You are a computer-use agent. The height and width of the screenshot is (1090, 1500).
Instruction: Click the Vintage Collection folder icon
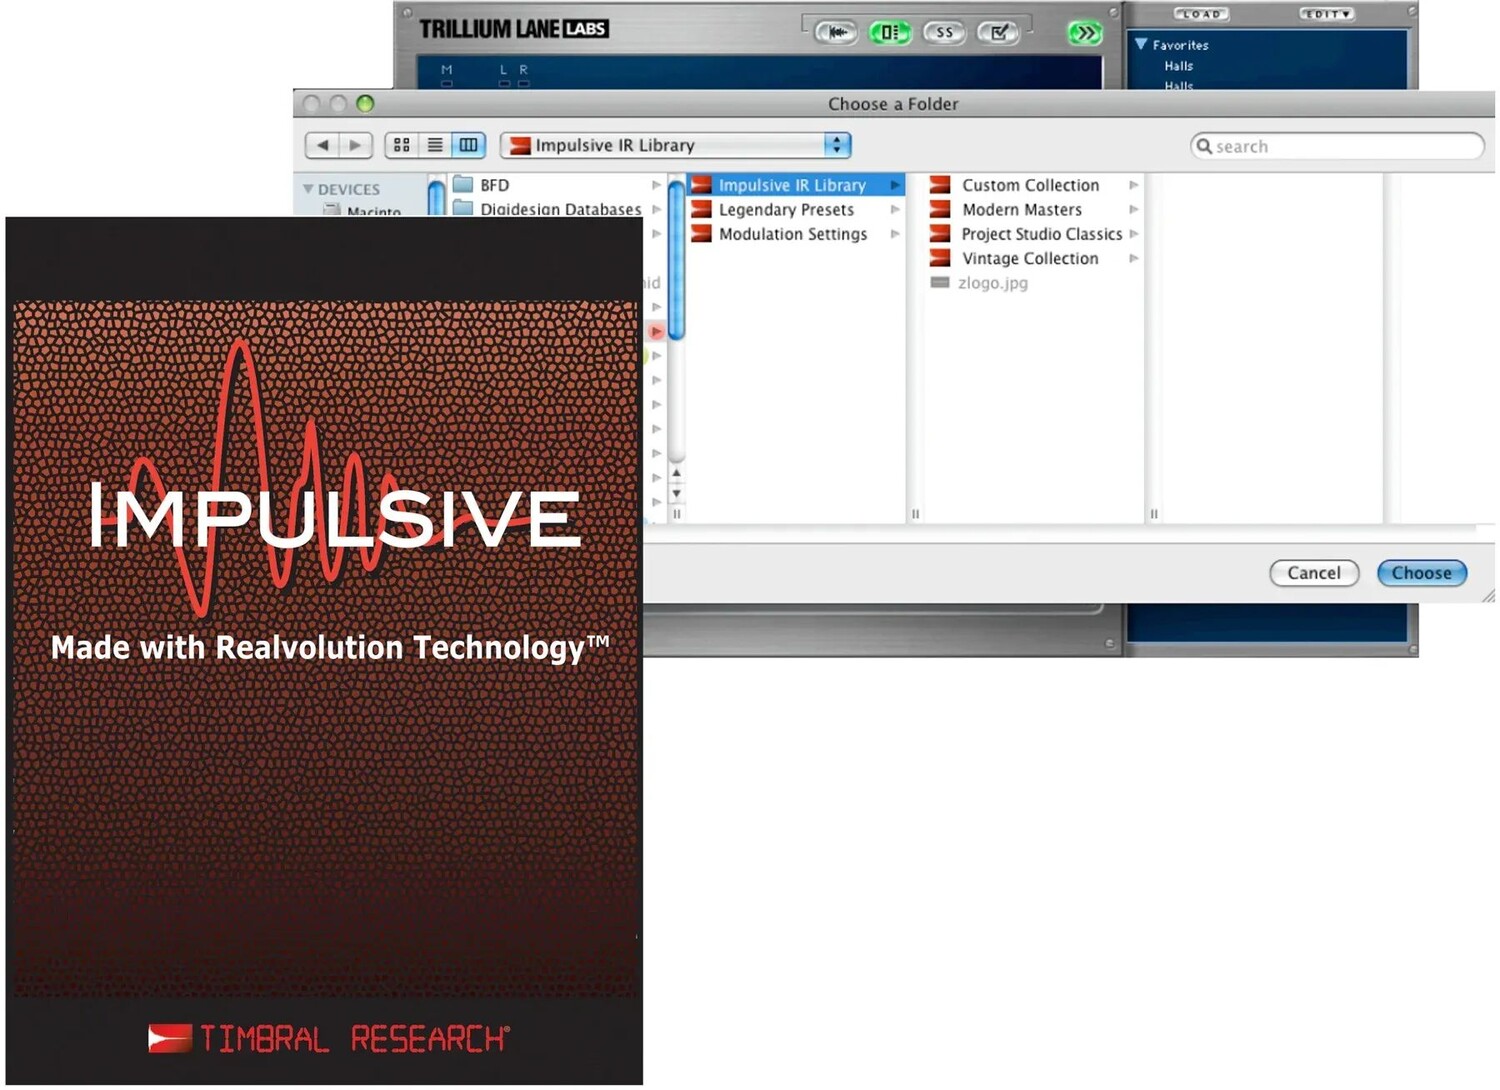940,258
